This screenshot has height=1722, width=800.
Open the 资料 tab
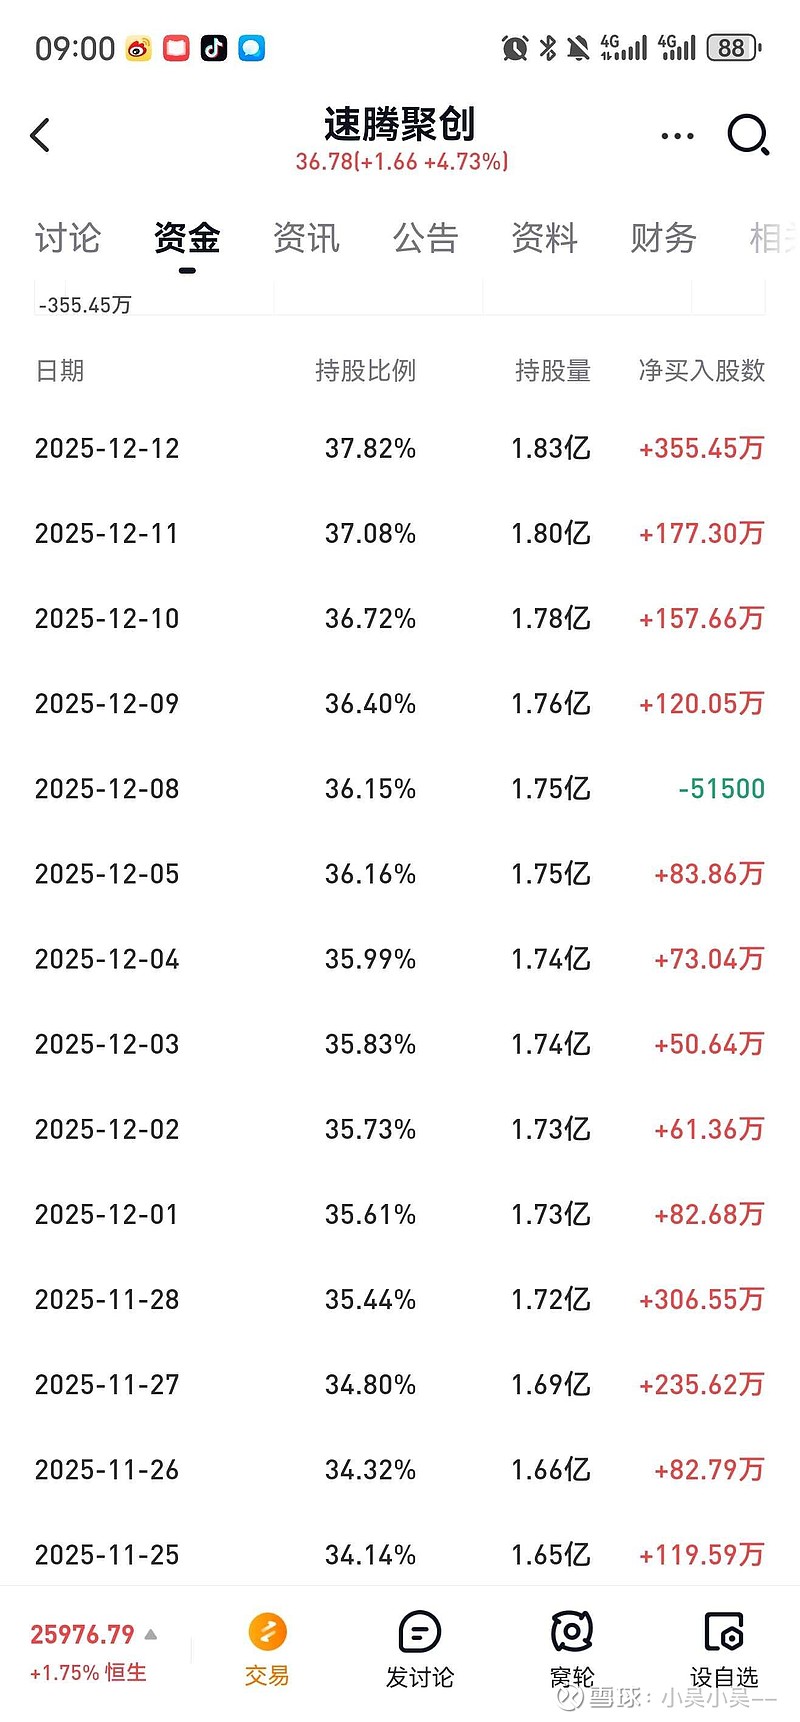(544, 238)
